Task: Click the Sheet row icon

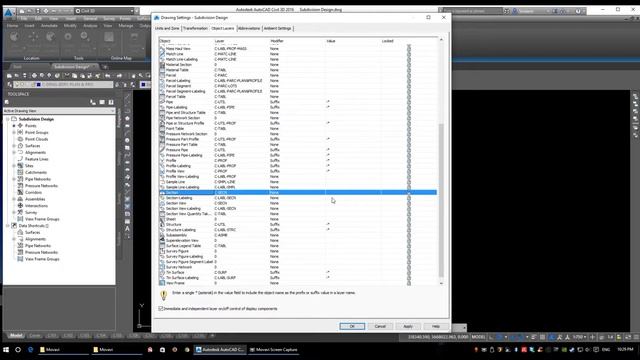Action: (162, 219)
